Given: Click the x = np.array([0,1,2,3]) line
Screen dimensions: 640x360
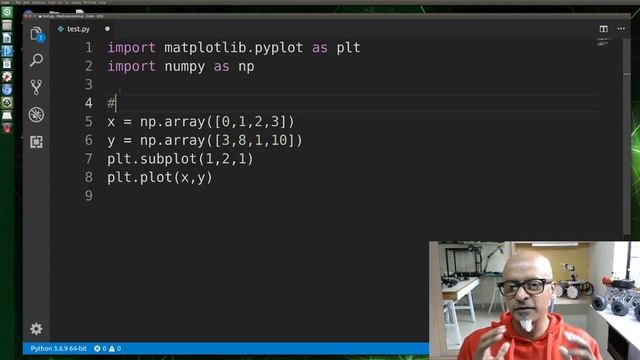Looking at the screenshot, I should pyautogui.click(x=200, y=122).
